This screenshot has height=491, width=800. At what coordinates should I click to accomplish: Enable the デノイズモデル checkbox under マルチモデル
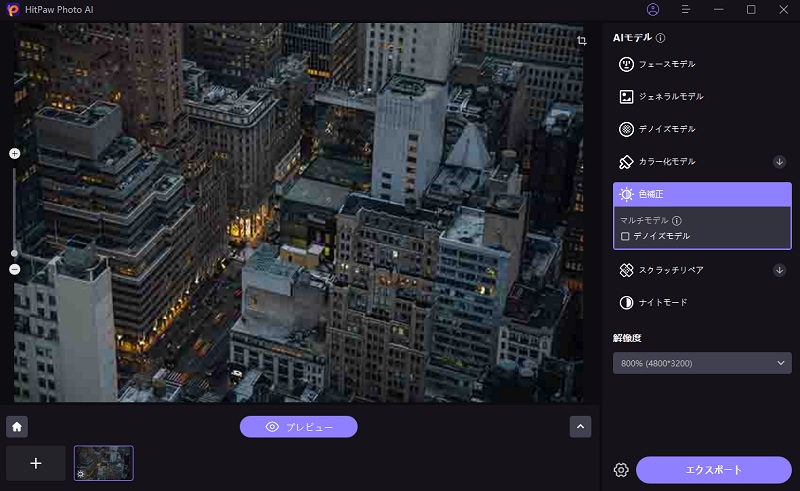pos(625,237)
